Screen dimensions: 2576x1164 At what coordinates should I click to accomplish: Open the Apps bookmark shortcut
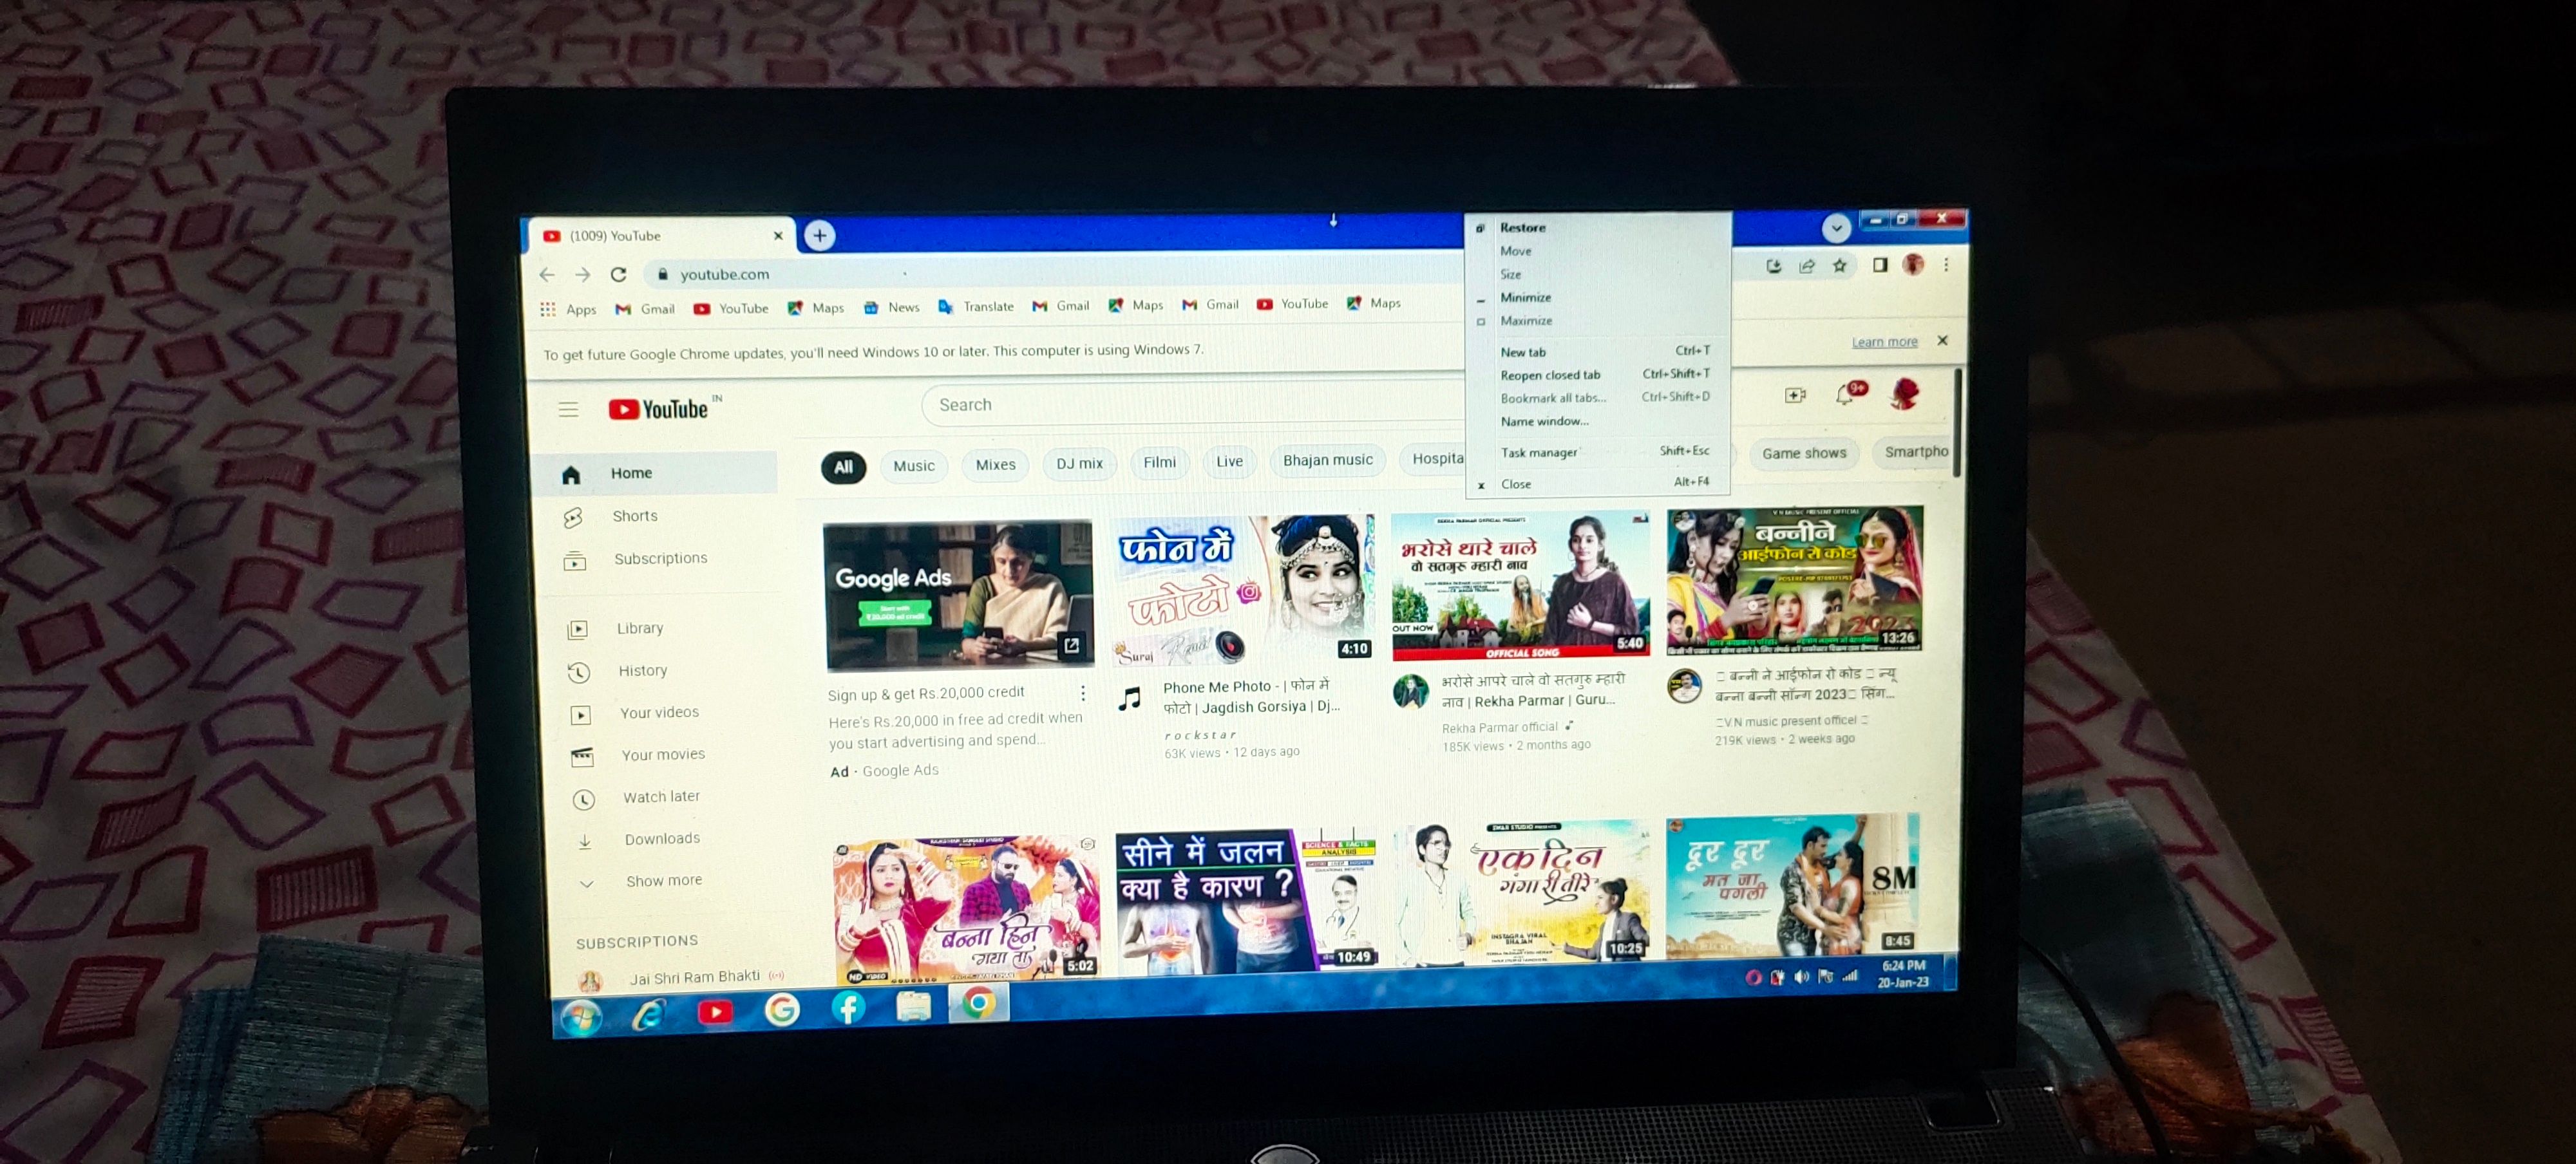pos(568,310)
